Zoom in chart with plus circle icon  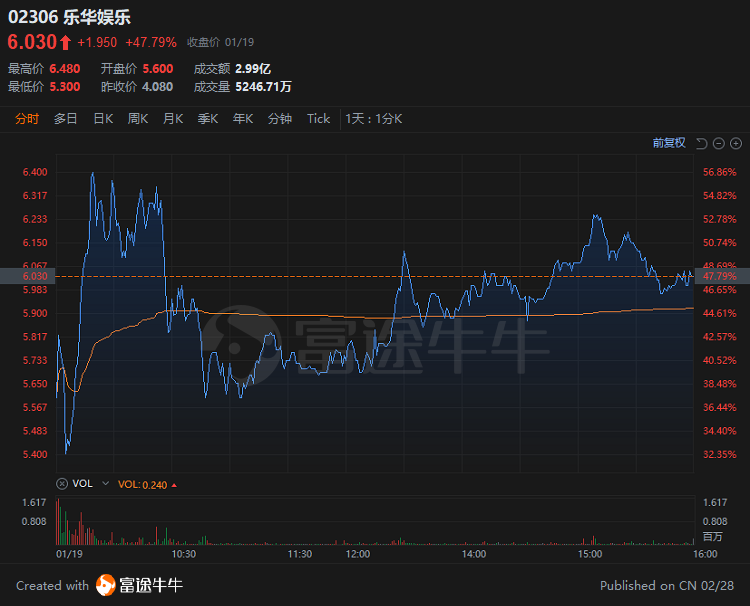736,143
